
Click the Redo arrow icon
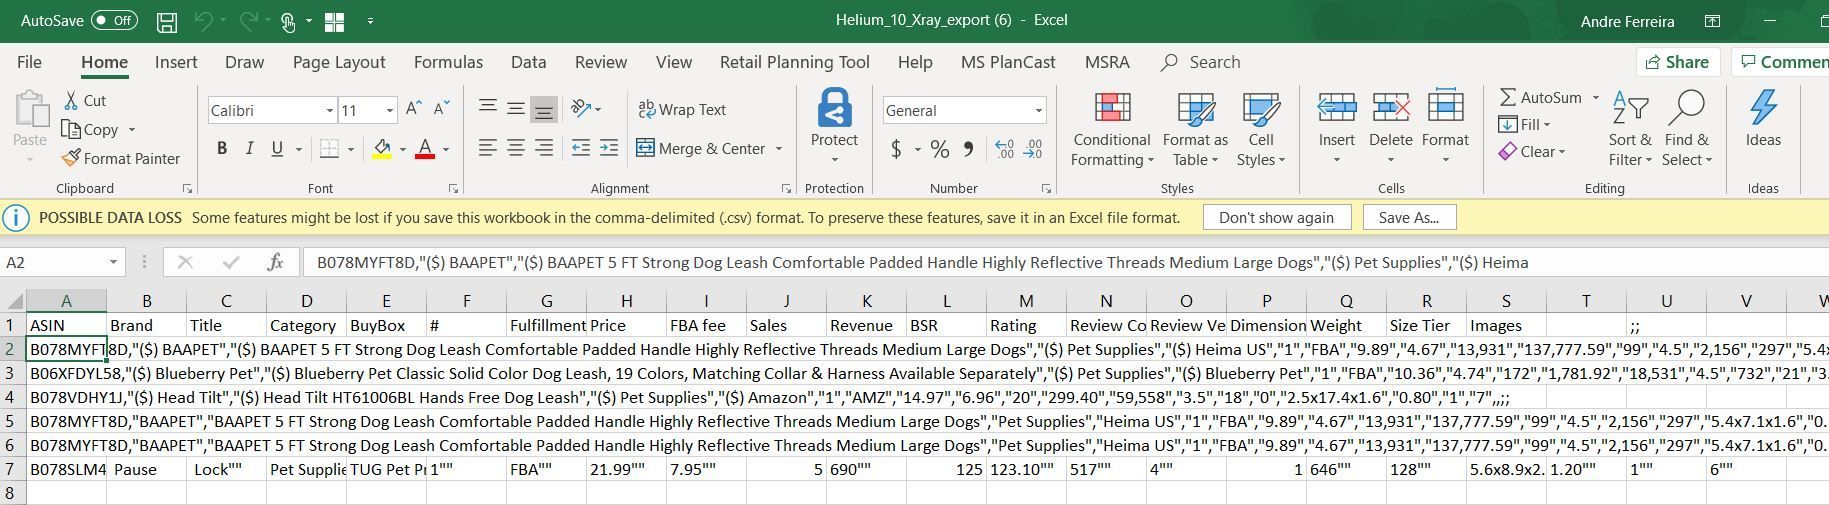(x=249, y=20)
